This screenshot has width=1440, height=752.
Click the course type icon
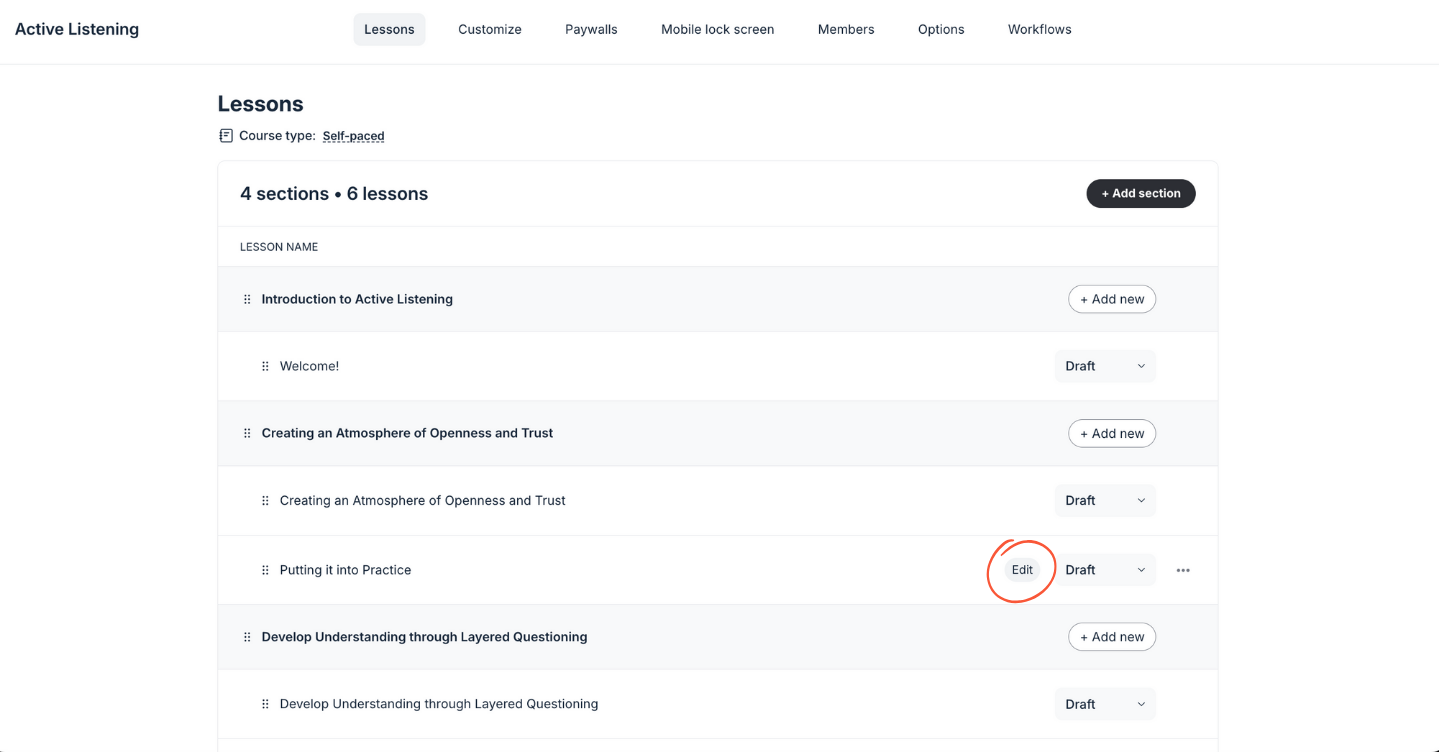pyautogui.click(x=226, y=136)
